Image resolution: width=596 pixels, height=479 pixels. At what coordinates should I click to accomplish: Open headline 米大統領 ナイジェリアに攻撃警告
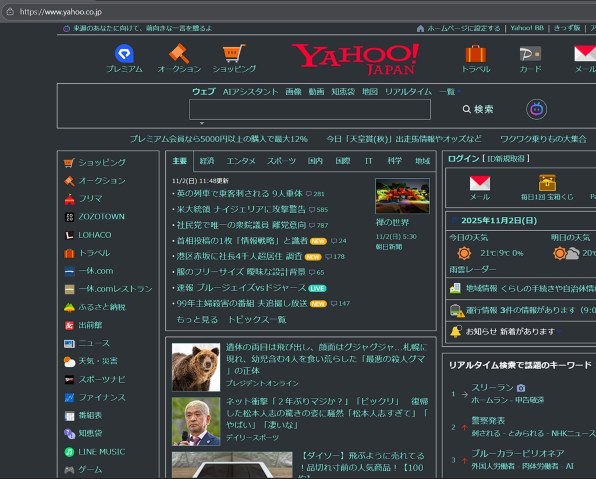[241, 209]
